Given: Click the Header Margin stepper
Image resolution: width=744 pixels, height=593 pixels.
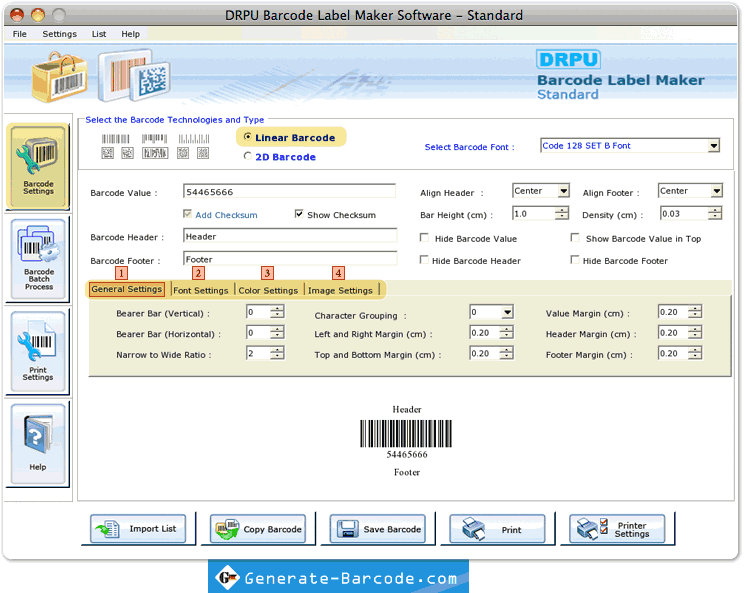Looking at the screenshot, I should click(x=695, y=333).
